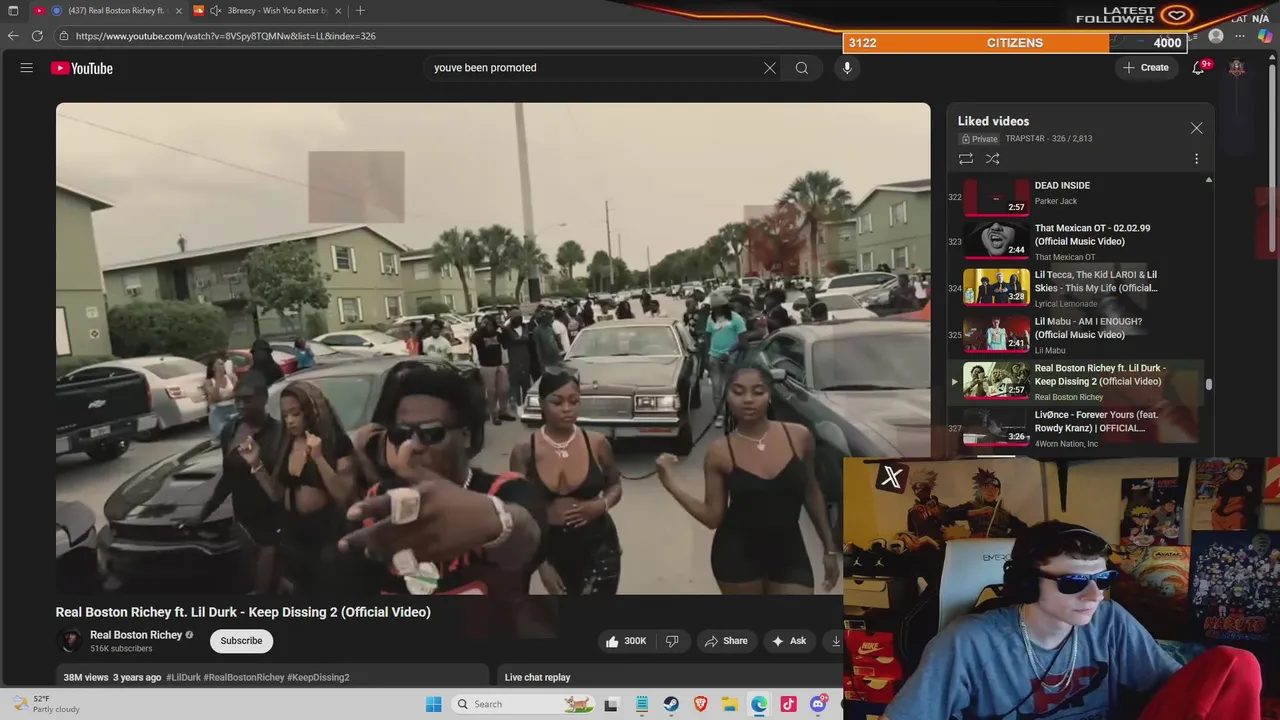This screenshot has width=1280, height=720.
Task: Open playlist more options menu
Action: coord(1196,159)
